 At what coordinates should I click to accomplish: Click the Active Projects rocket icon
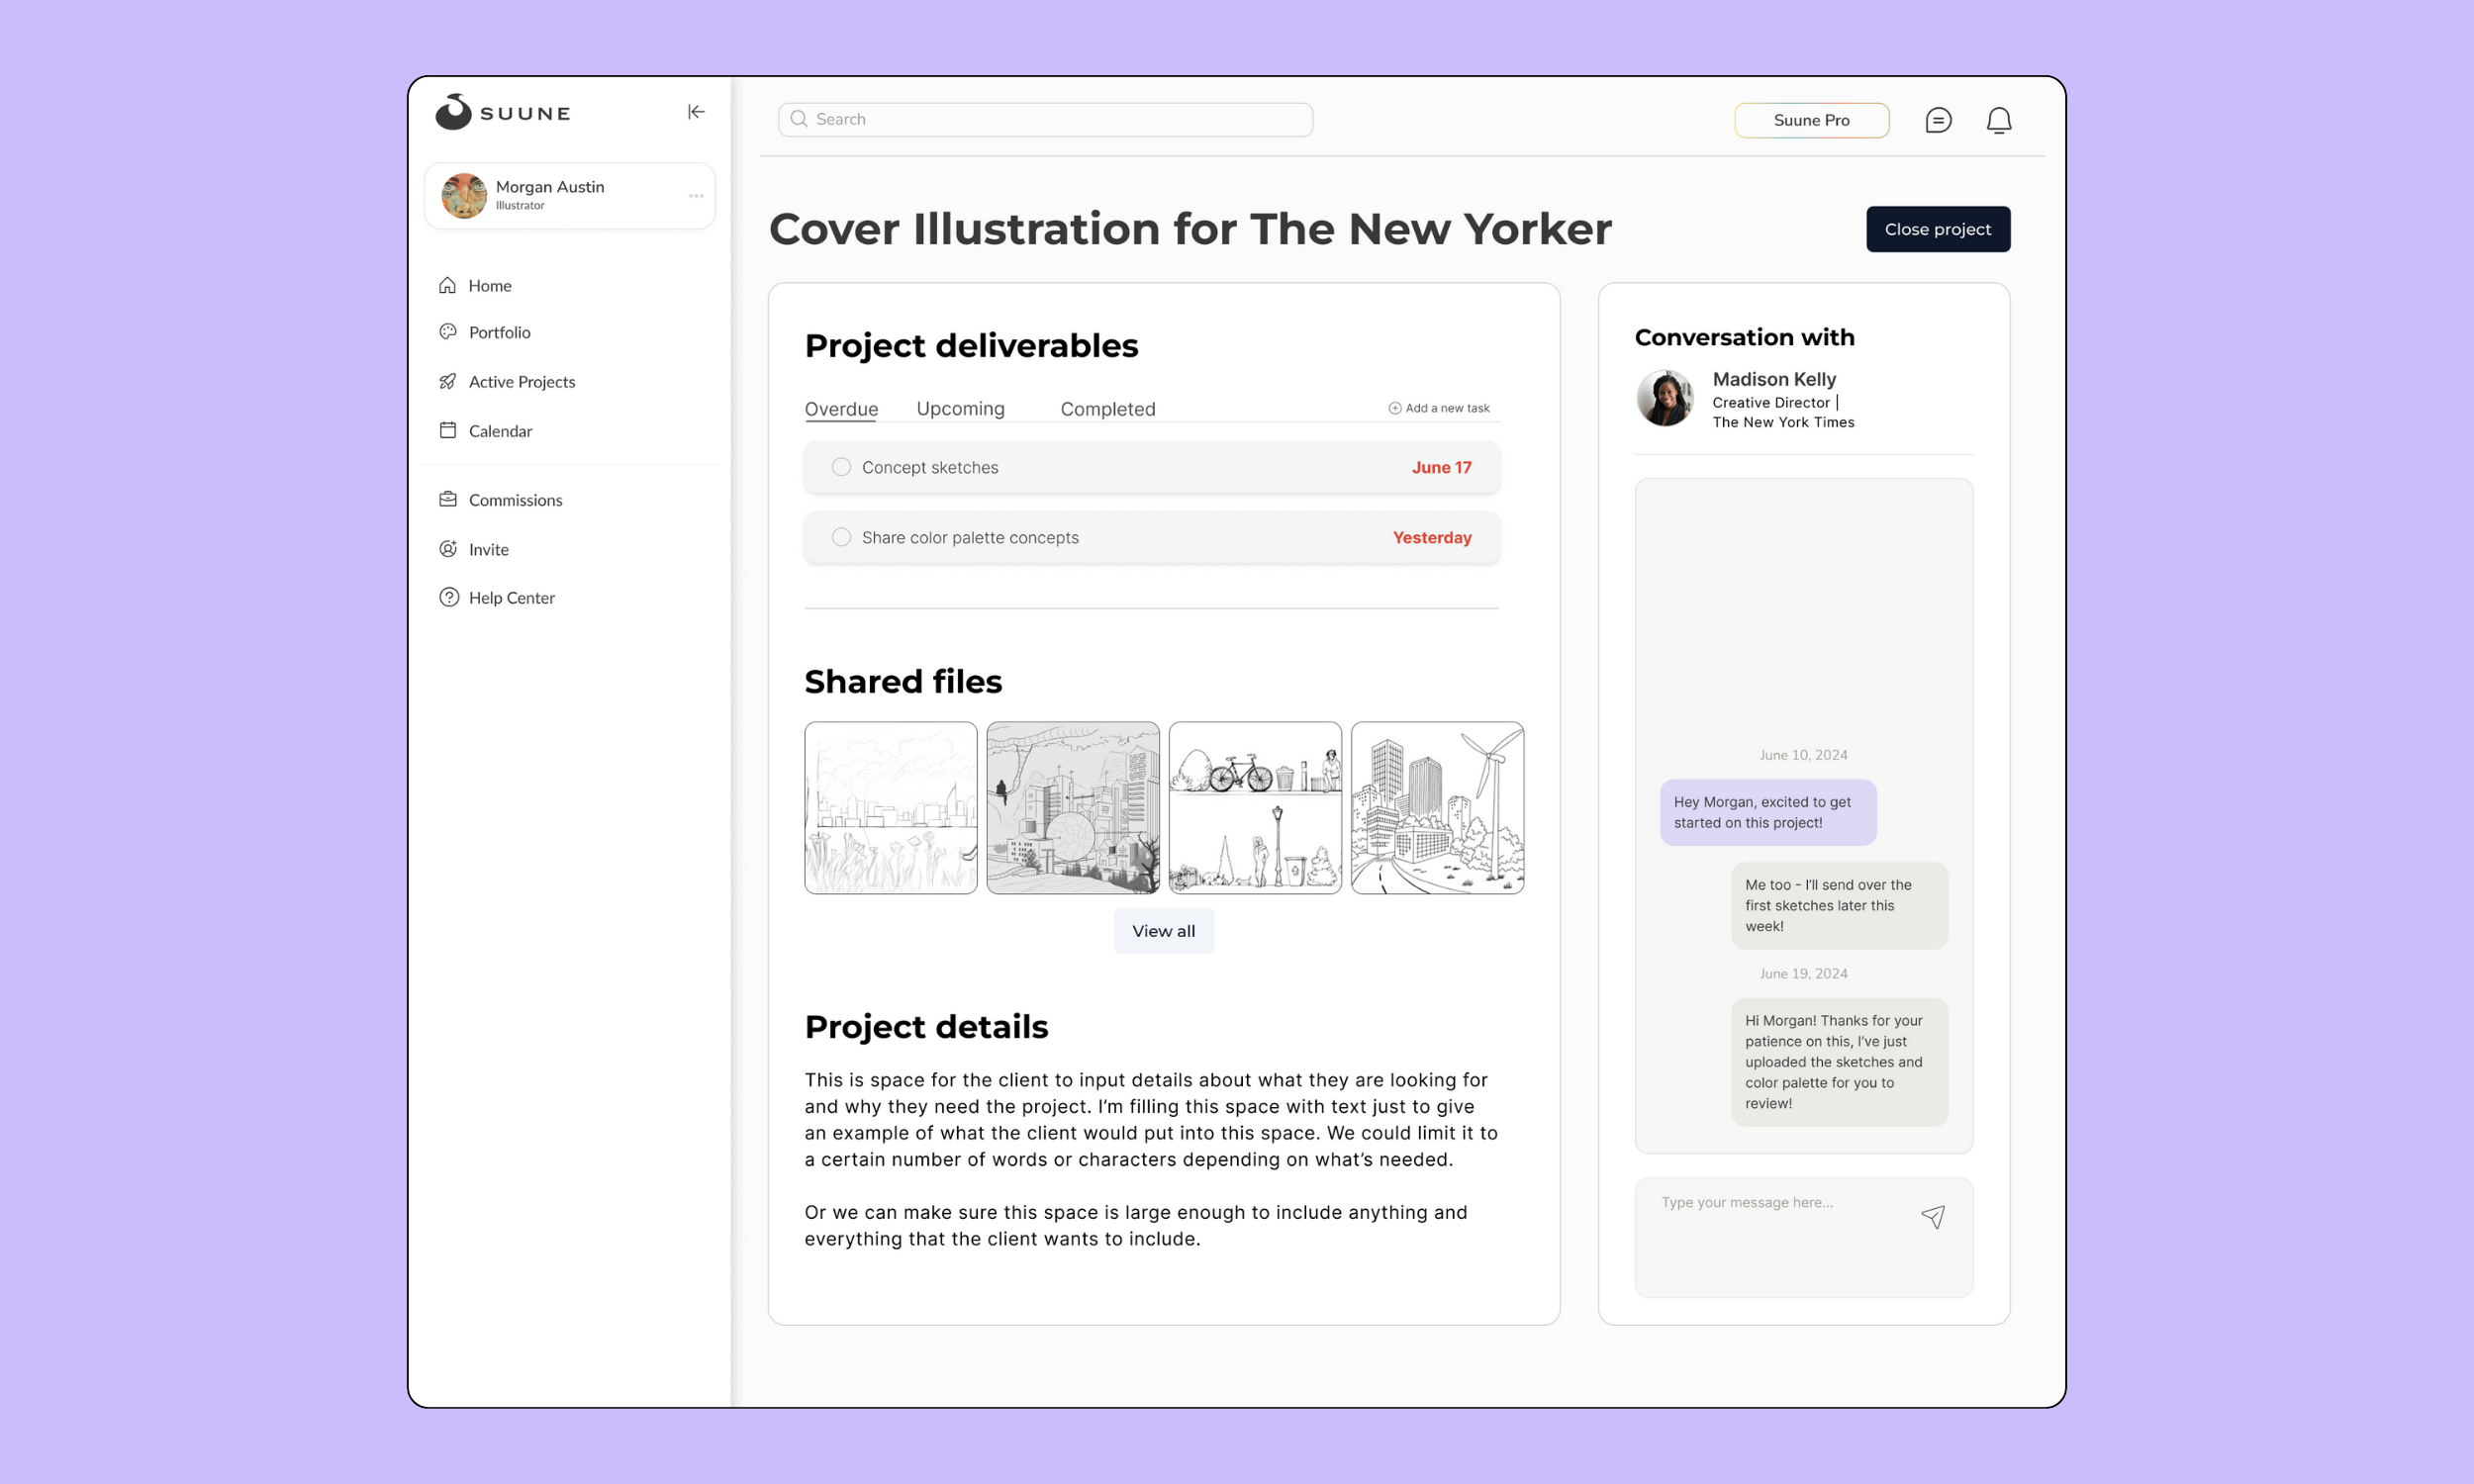448,381
